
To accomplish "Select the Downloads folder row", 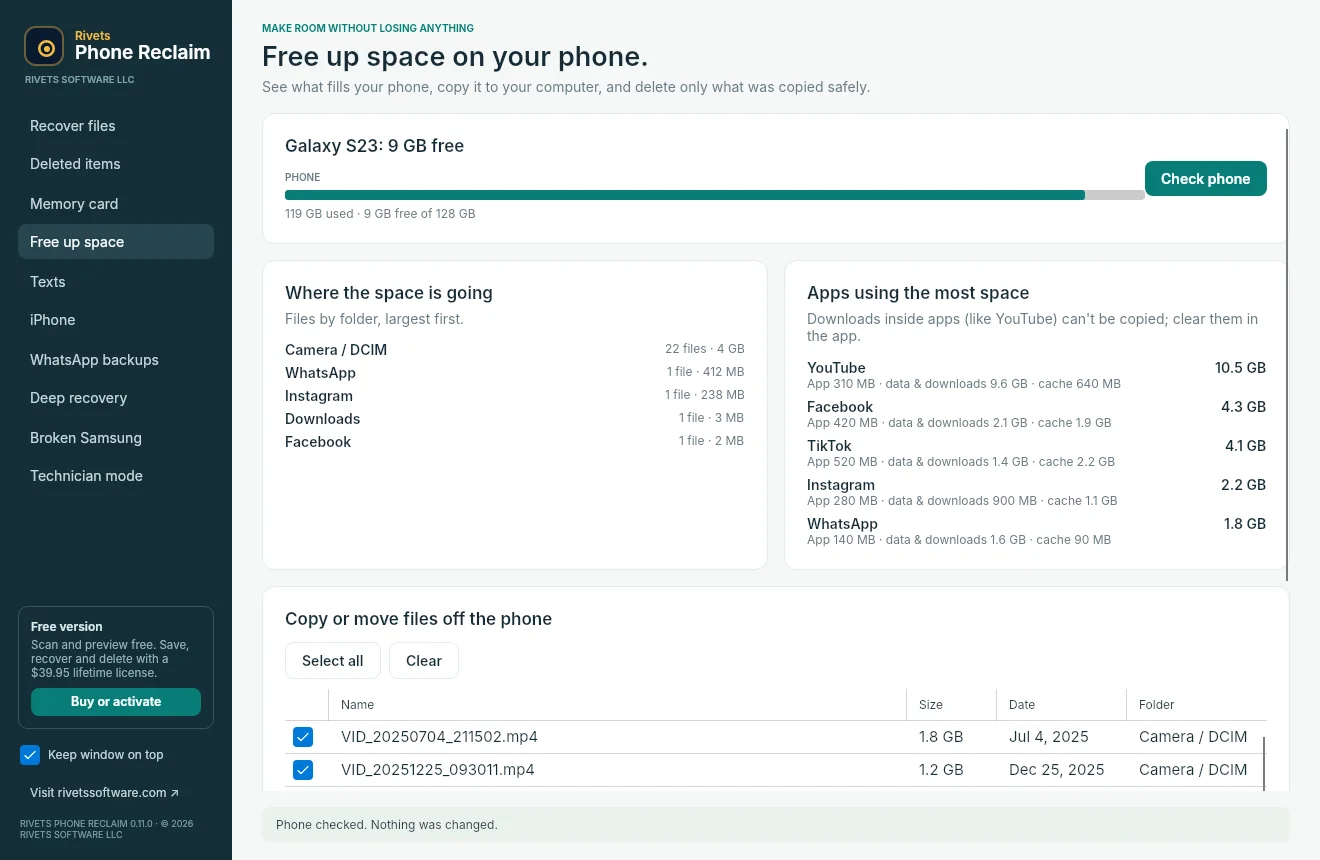I will pos(515,419).
